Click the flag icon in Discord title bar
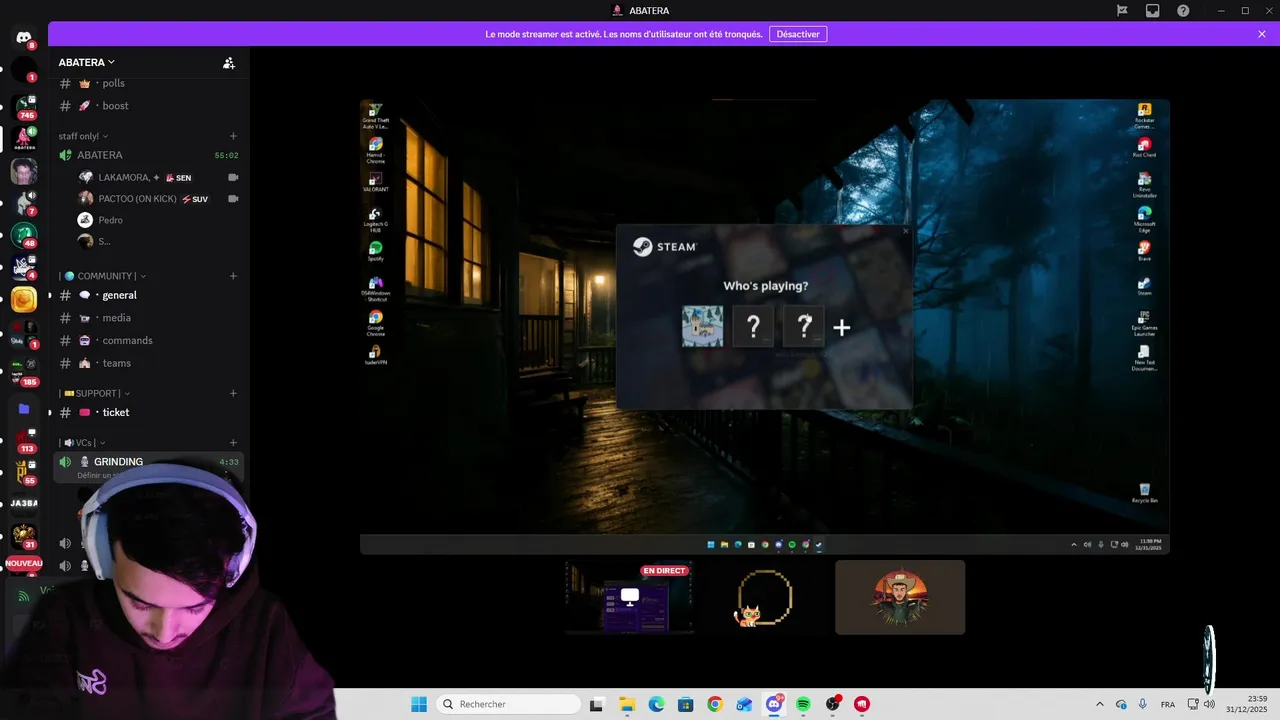The width and height of the screenshot is (1280, 720). (1122, 10)
